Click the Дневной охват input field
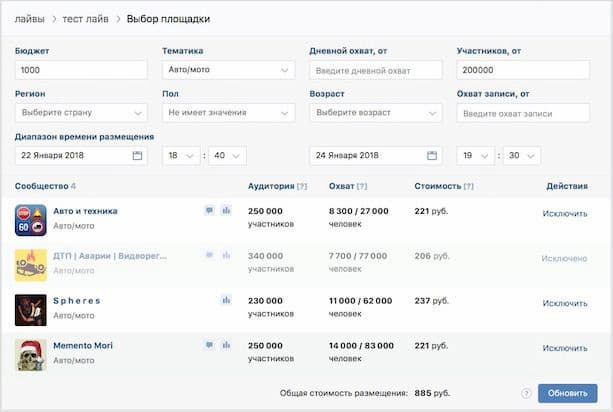 coord(376,70)
